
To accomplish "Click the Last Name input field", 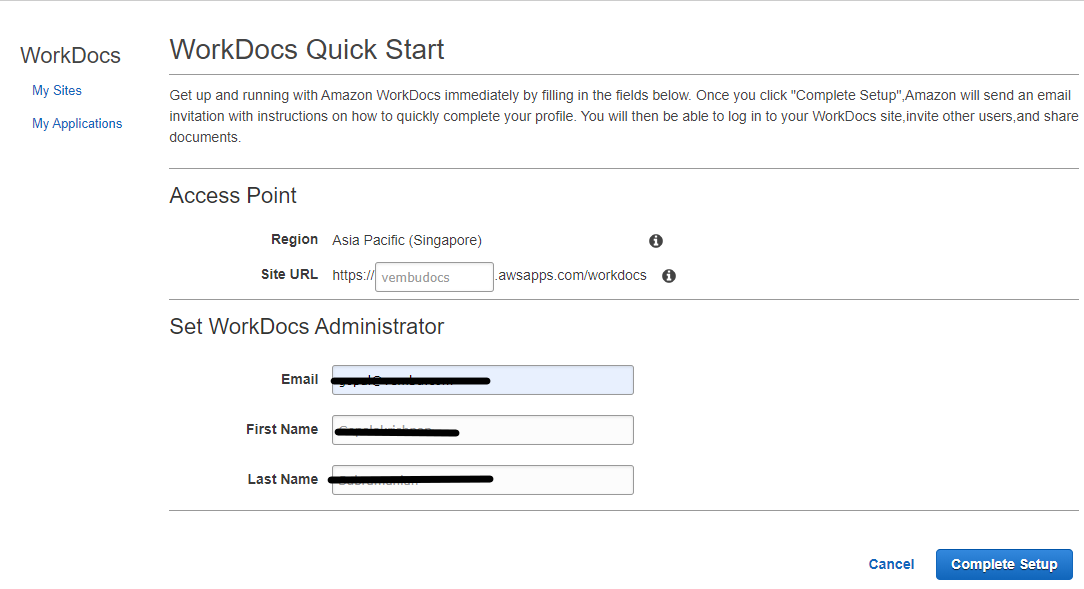I will (x=483, y=480).
